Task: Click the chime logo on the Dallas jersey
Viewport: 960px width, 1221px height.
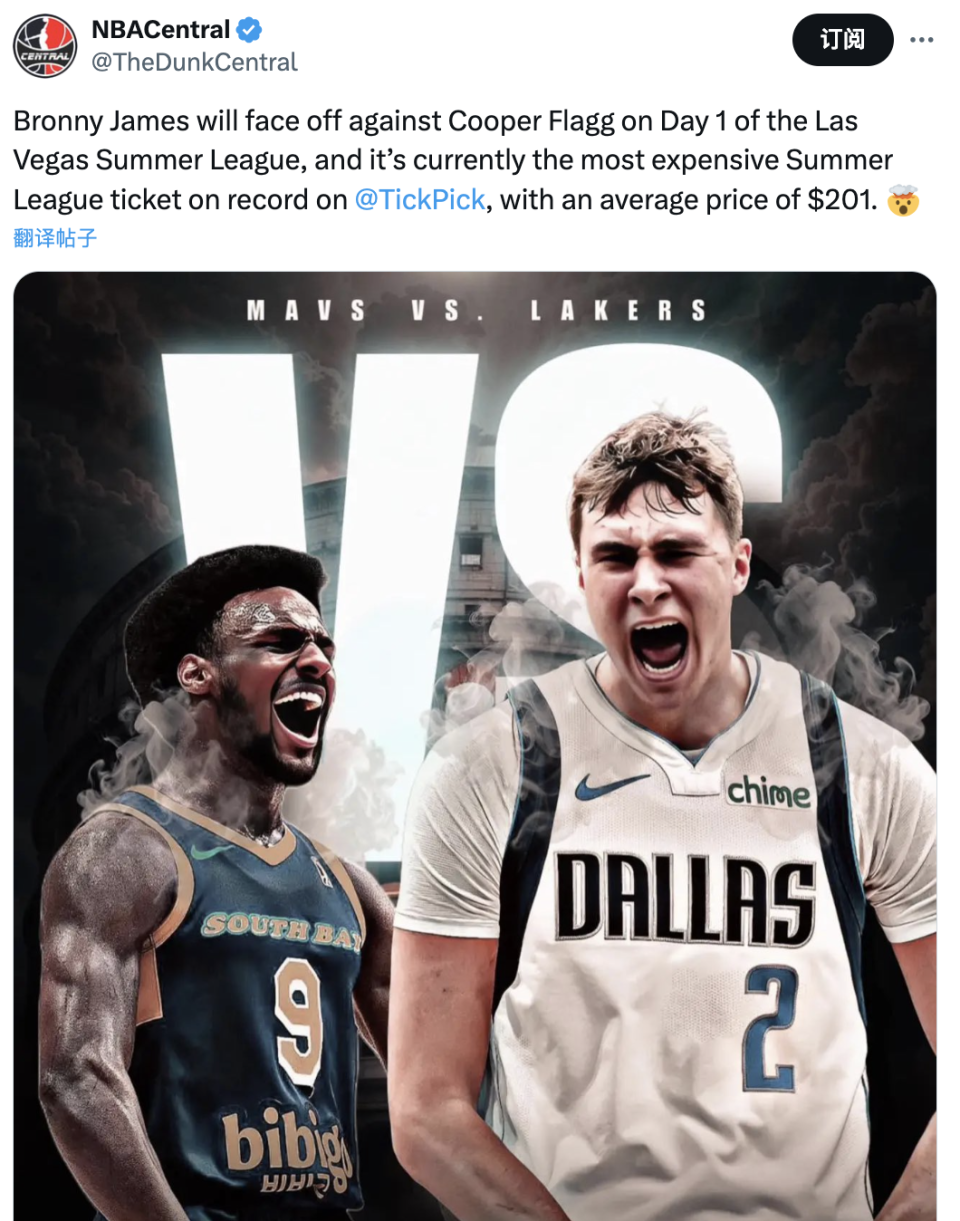Action: (768, 792)
